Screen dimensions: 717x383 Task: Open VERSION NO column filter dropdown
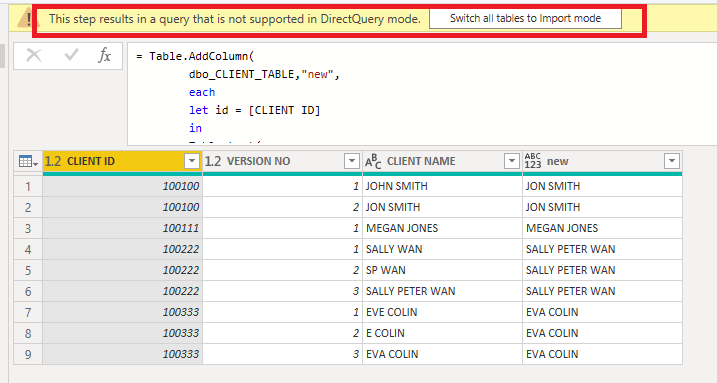352,161
